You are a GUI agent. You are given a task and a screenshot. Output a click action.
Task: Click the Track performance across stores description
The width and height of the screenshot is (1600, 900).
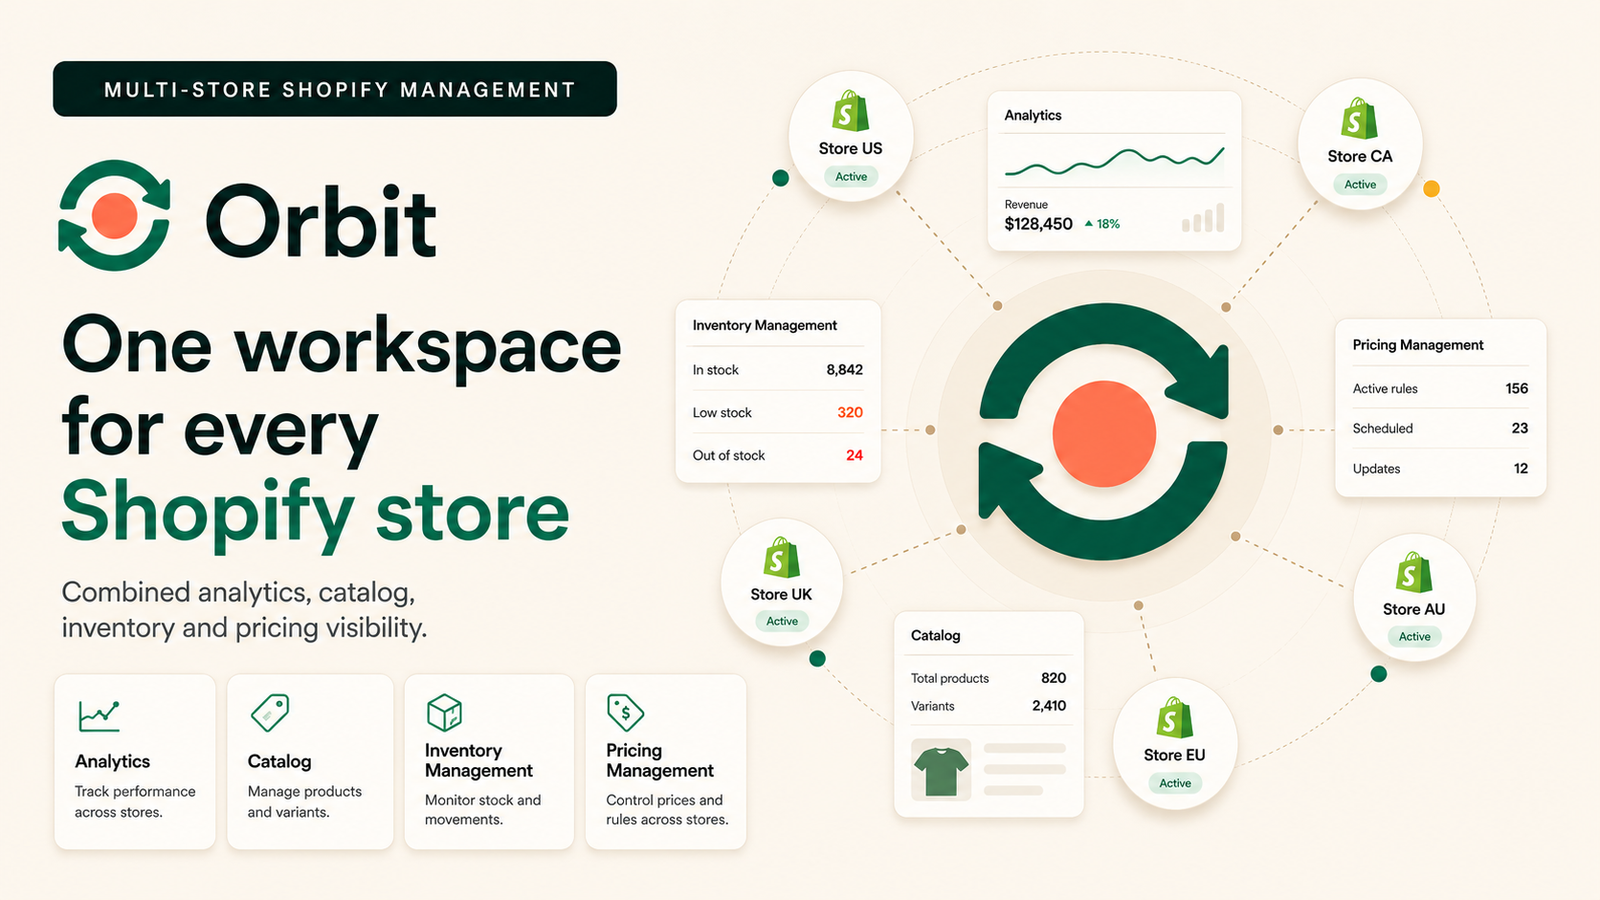[135, 802]
